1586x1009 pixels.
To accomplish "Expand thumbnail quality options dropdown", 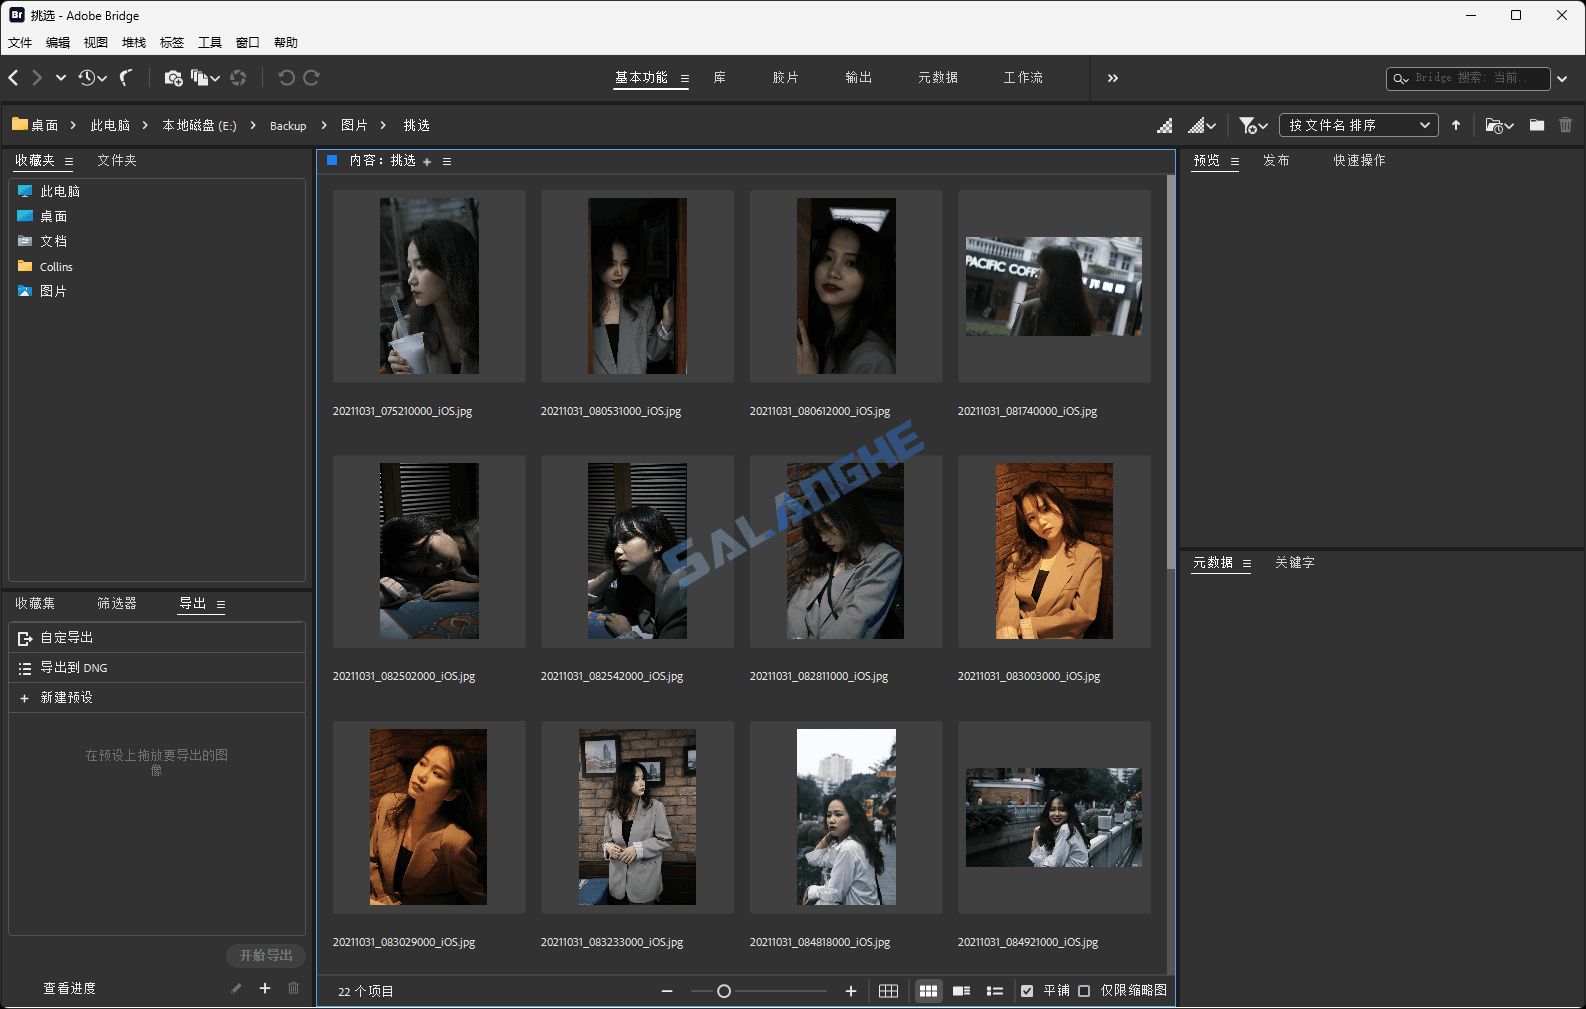I will pyautogui.click(x=1202, y=126).
